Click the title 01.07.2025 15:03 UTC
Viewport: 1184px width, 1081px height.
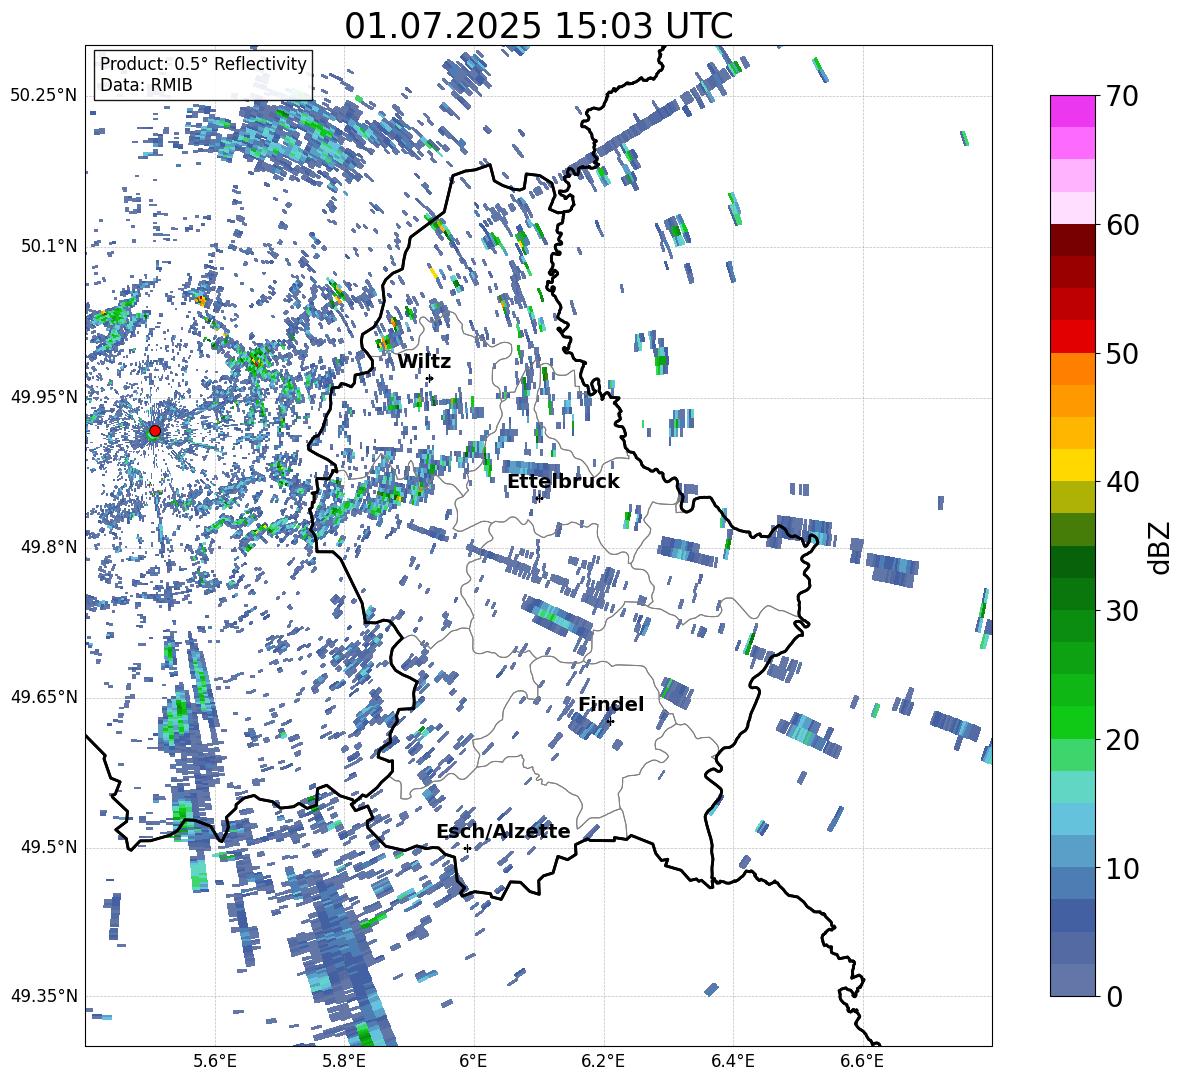point(539,26)
